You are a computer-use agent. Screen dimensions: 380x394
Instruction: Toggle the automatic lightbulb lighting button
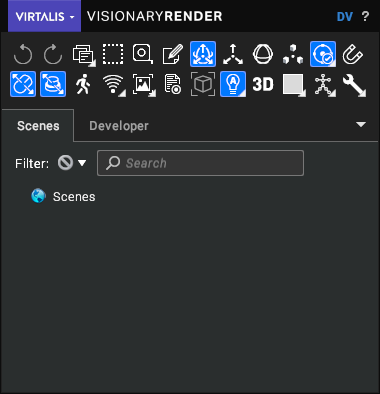click(233, 84)
